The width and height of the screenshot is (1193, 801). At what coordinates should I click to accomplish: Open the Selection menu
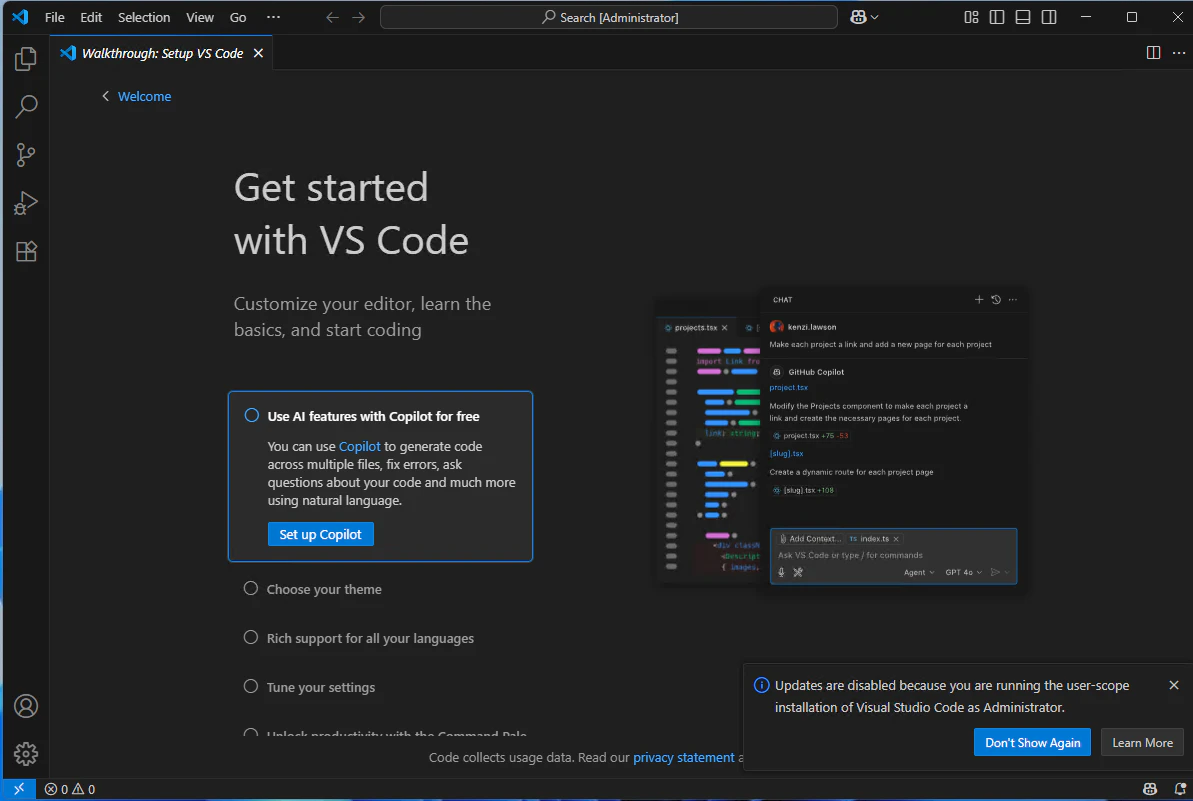(x=144, y=17)
